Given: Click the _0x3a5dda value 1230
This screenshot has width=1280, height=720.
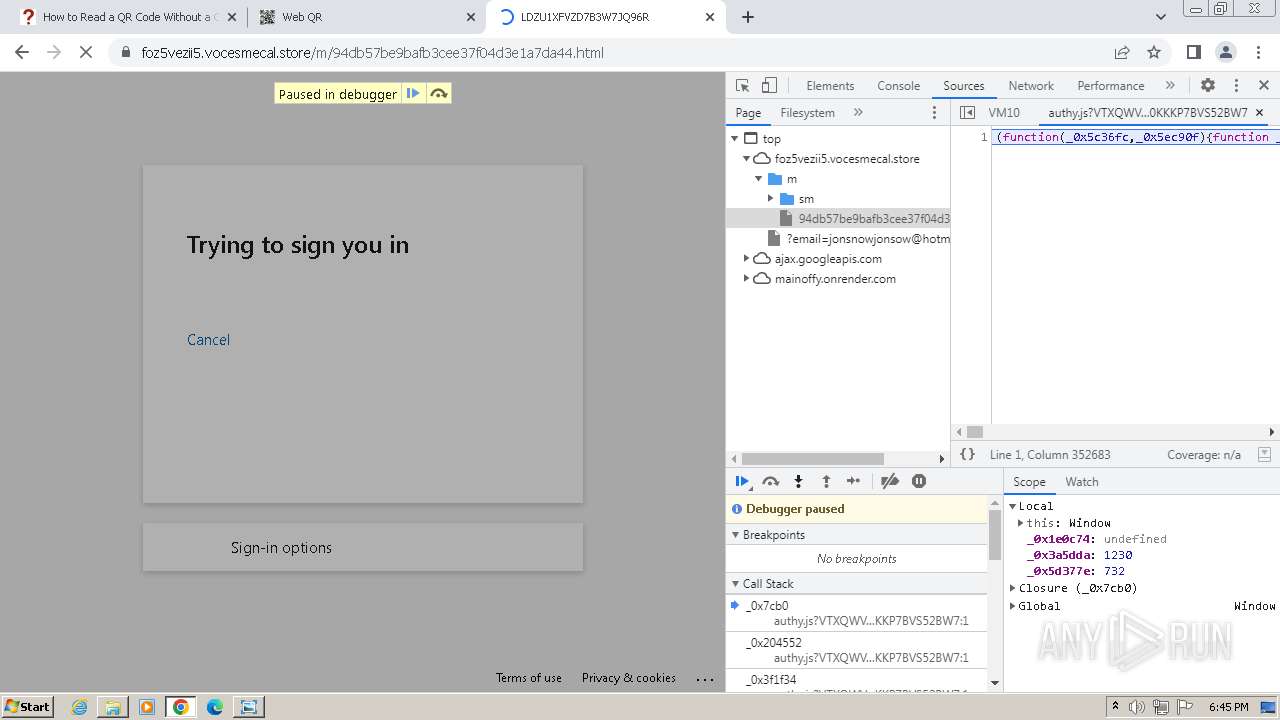Looking at the screenshot, I should point(1118,555).
